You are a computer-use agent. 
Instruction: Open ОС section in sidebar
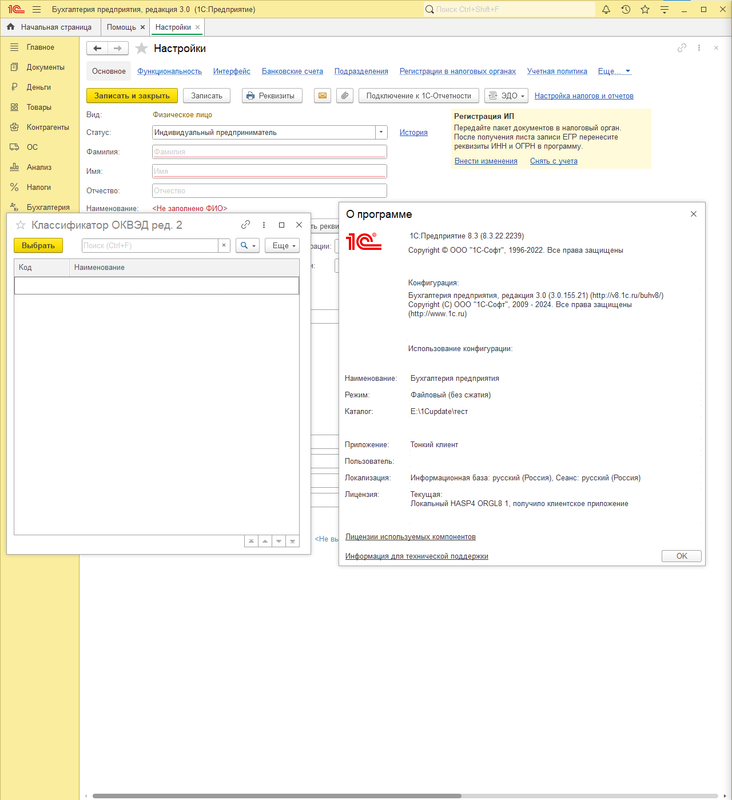pyautogui.click(x=32, y=147)
